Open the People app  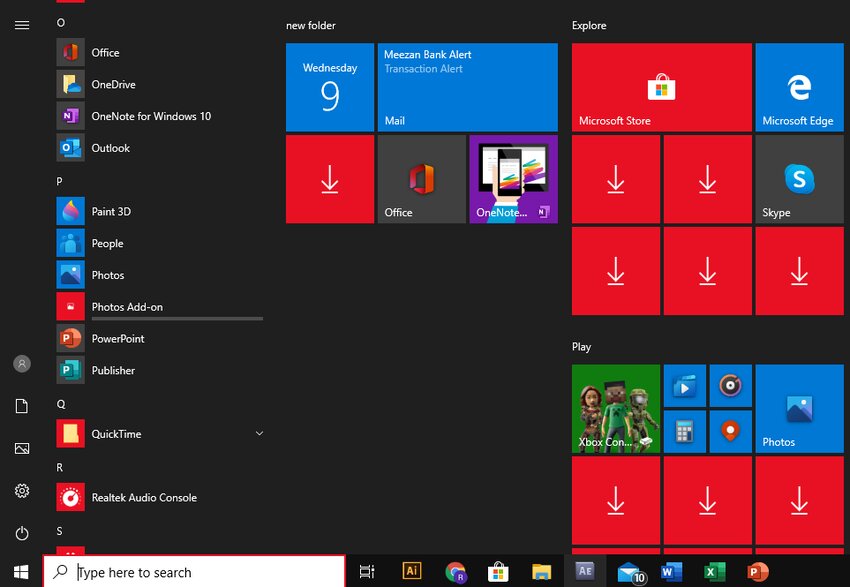click(160, 243)
